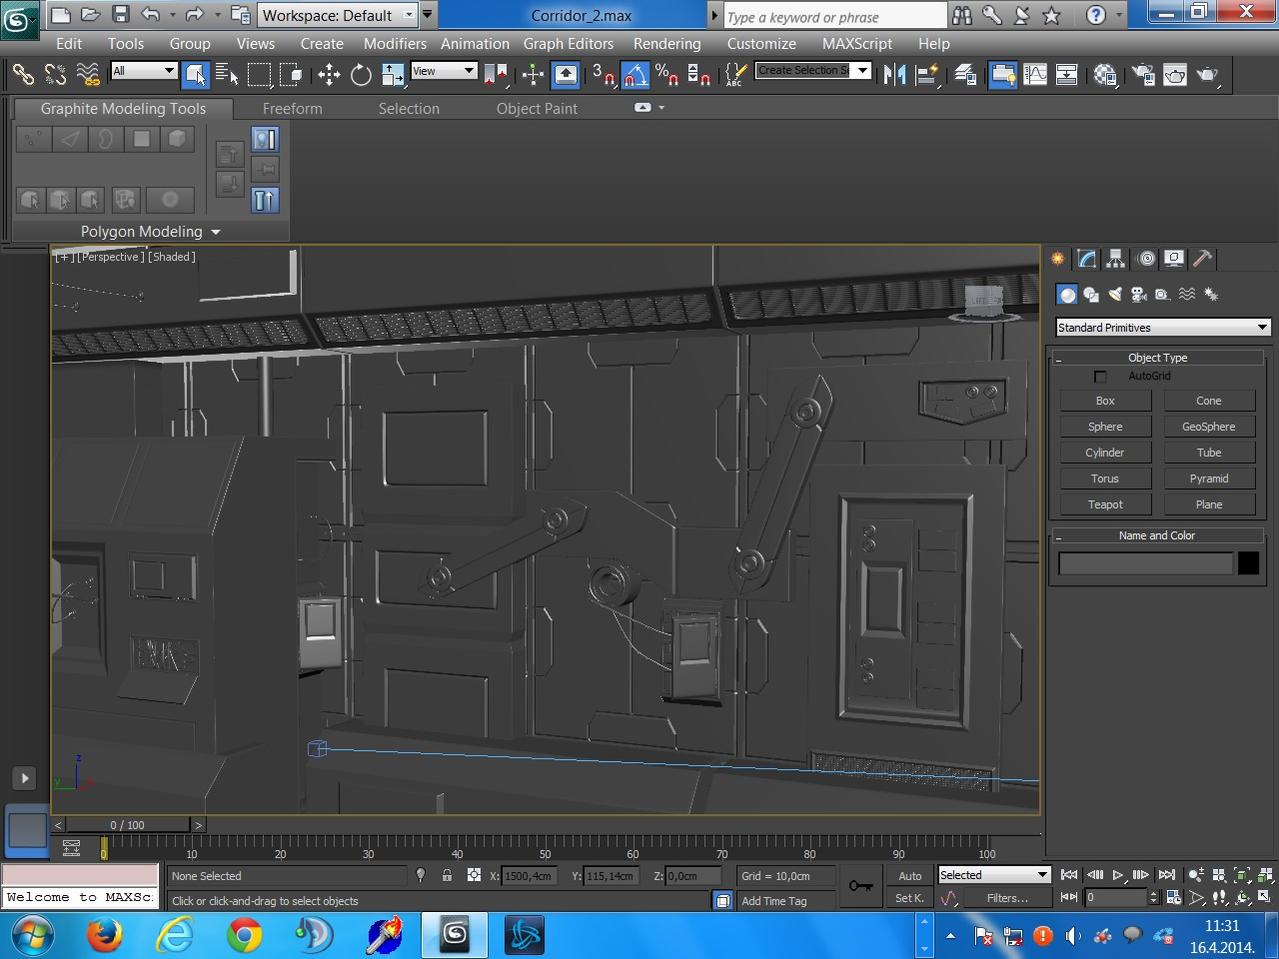Image resolution: width=1279 pixels, height=959 pixels.
Task: Open Google Chrome from the taskbar
Action: coord(244,936)
